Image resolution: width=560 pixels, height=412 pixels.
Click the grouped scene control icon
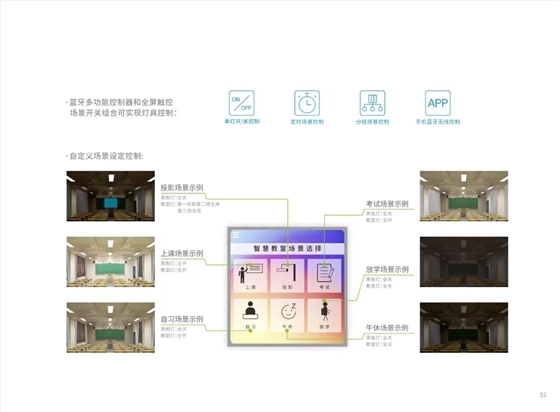(x=372, y=103)
